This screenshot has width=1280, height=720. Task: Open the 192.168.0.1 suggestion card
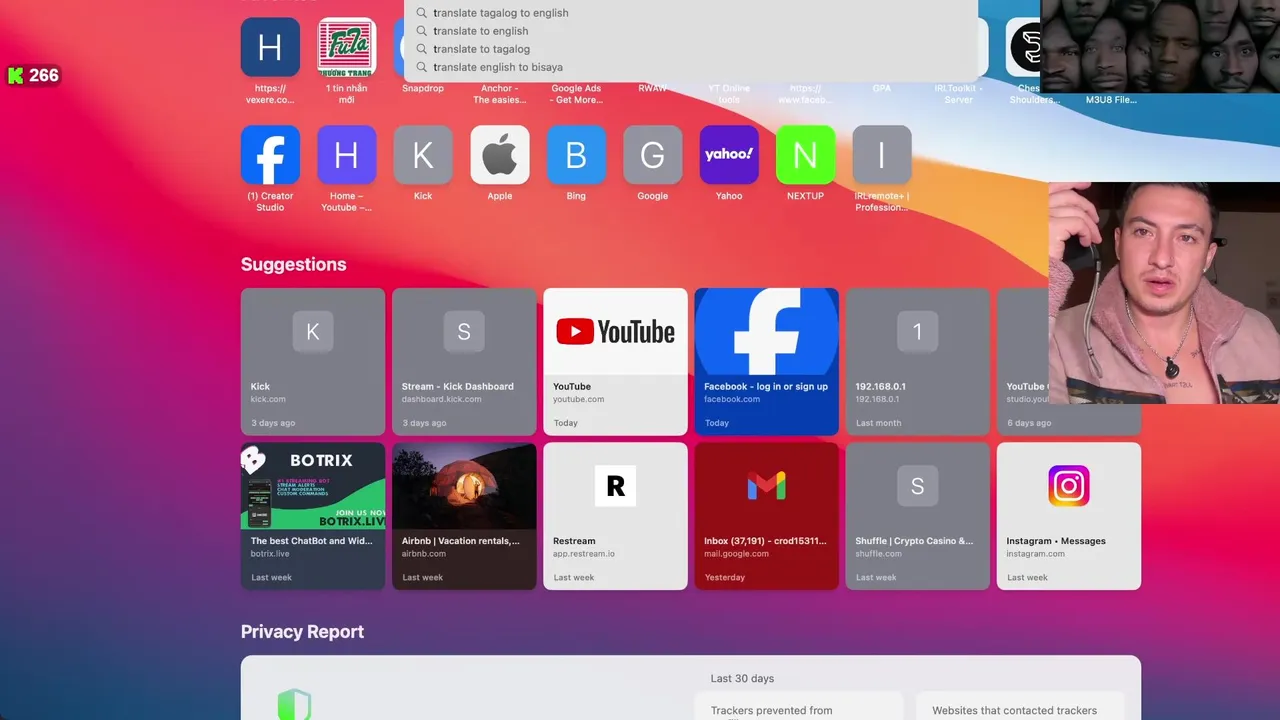[917, 362]
